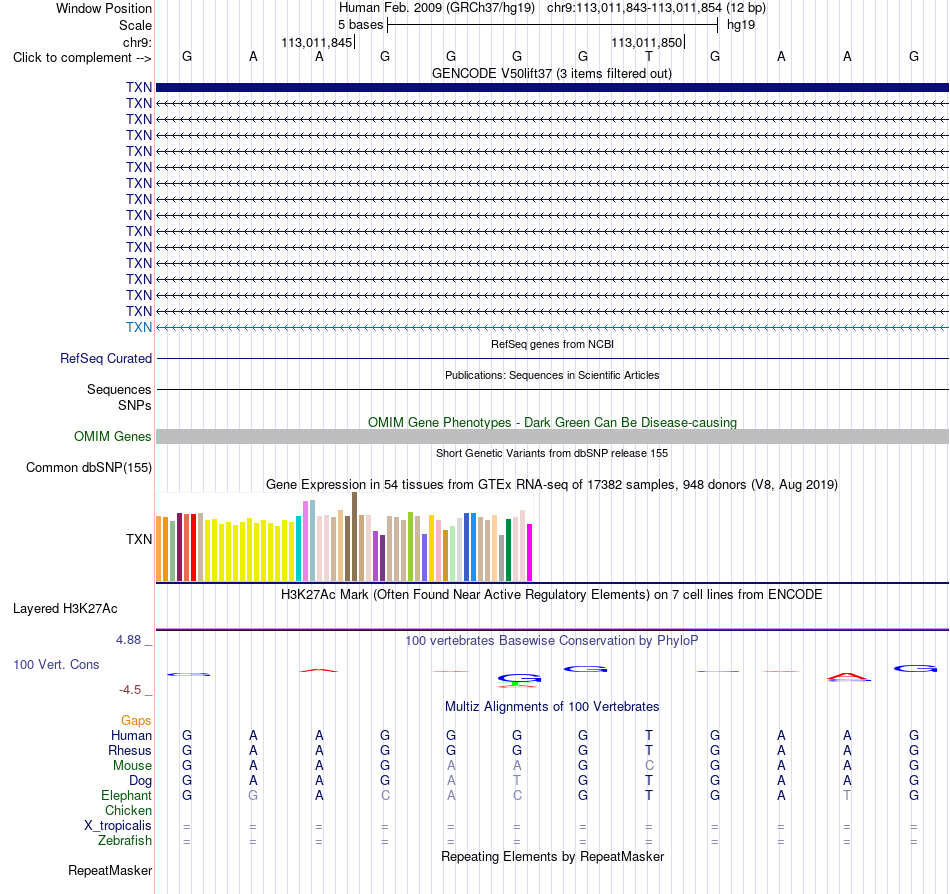Click the Layered H3K27Ac label
Image resolution: width=950 pixels, height=894 pixels.
[65, 609]
